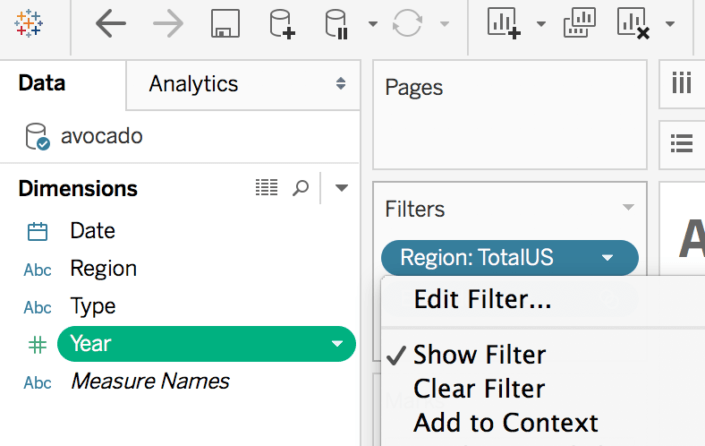Add a new data source
The image size is (705, 446).
pyautogui.click(x=283, y=24)
